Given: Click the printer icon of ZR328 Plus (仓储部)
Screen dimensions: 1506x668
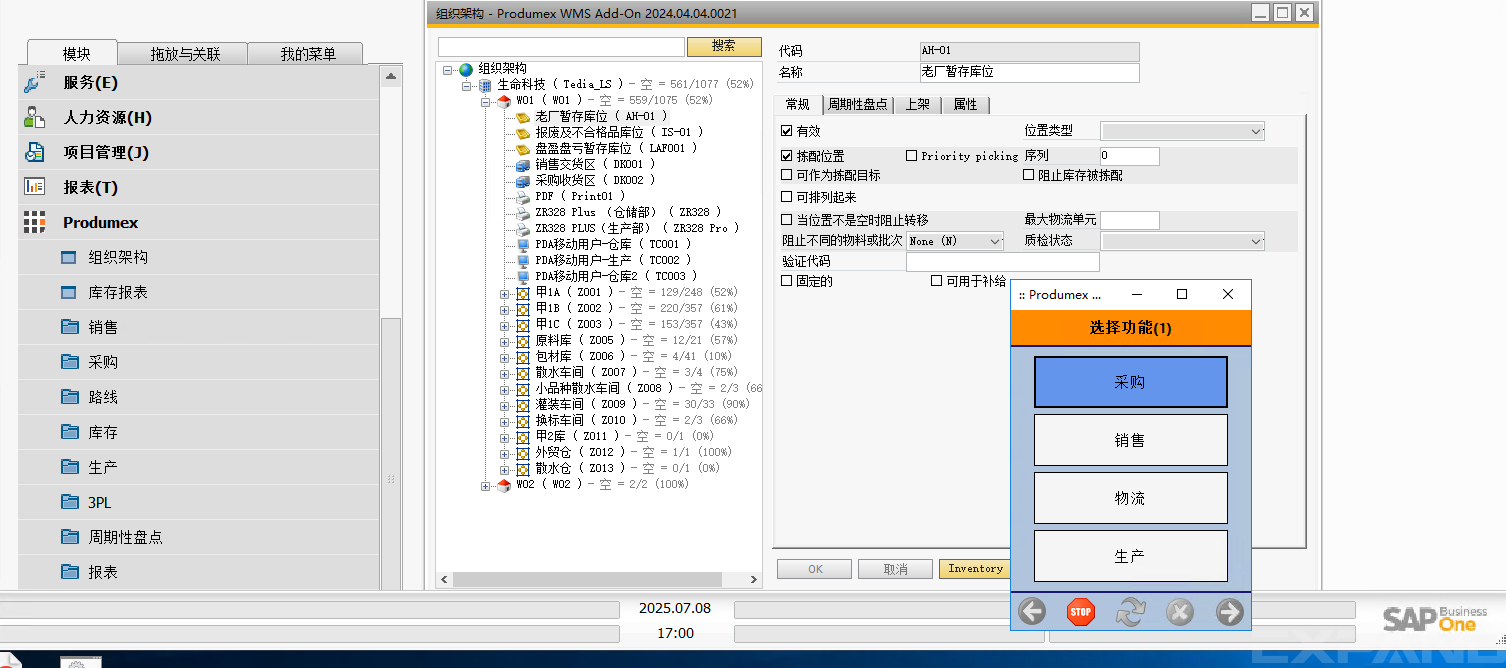Looking at the screenshot, I should point(523,213).
